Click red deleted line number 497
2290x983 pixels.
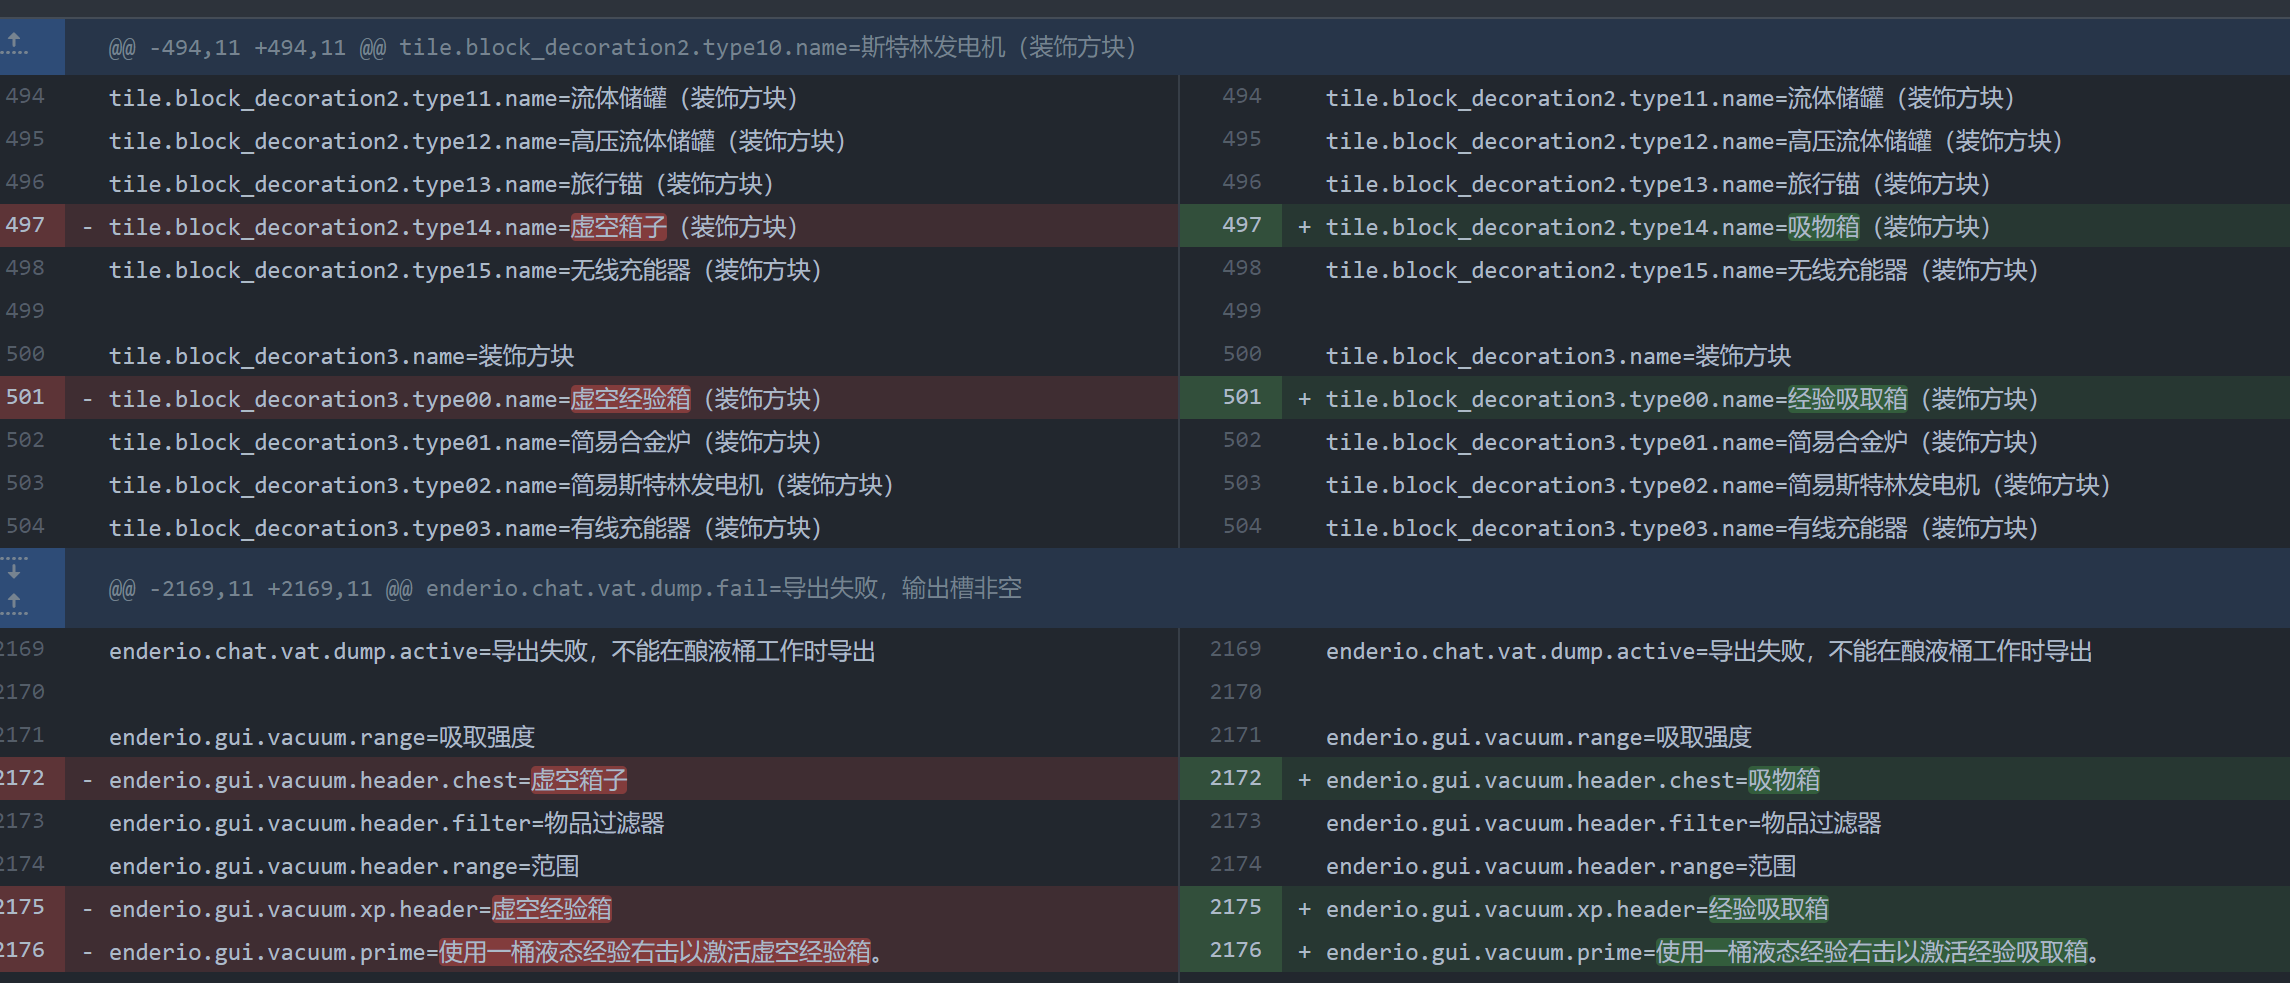point(25,225)
